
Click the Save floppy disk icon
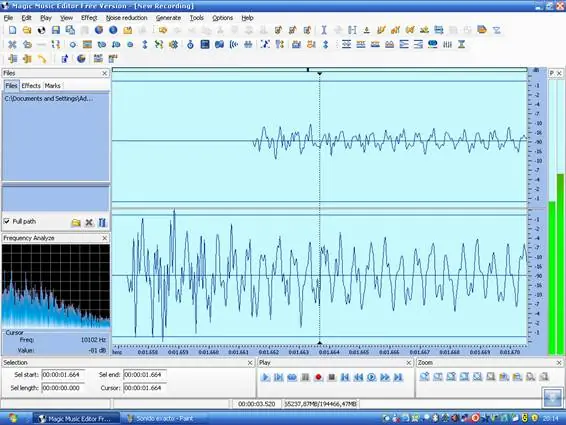coord(56,30)
